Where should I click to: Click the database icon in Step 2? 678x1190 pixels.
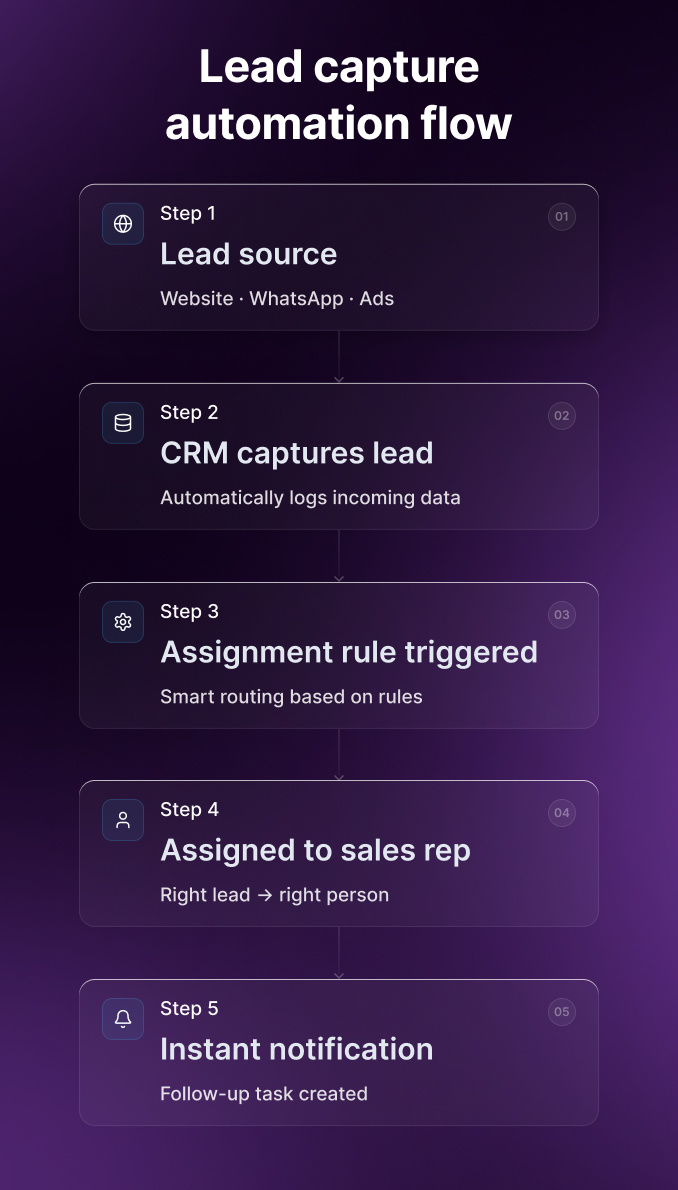tap(123, 423)
